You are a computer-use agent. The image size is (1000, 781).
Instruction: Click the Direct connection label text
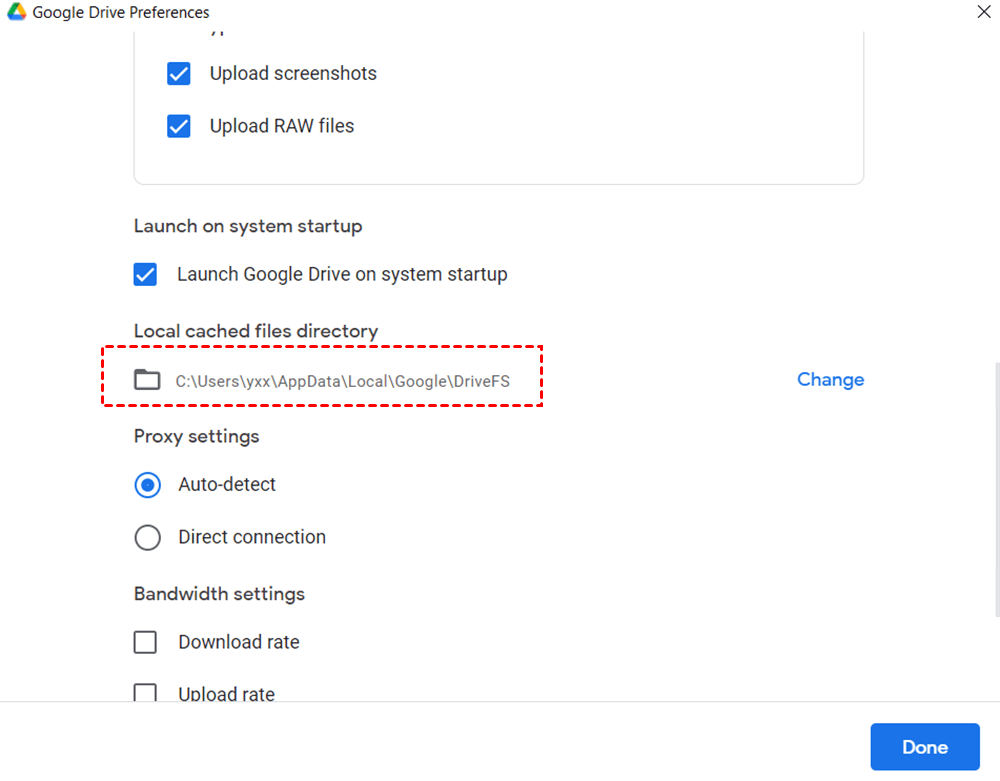click(252, 538)
